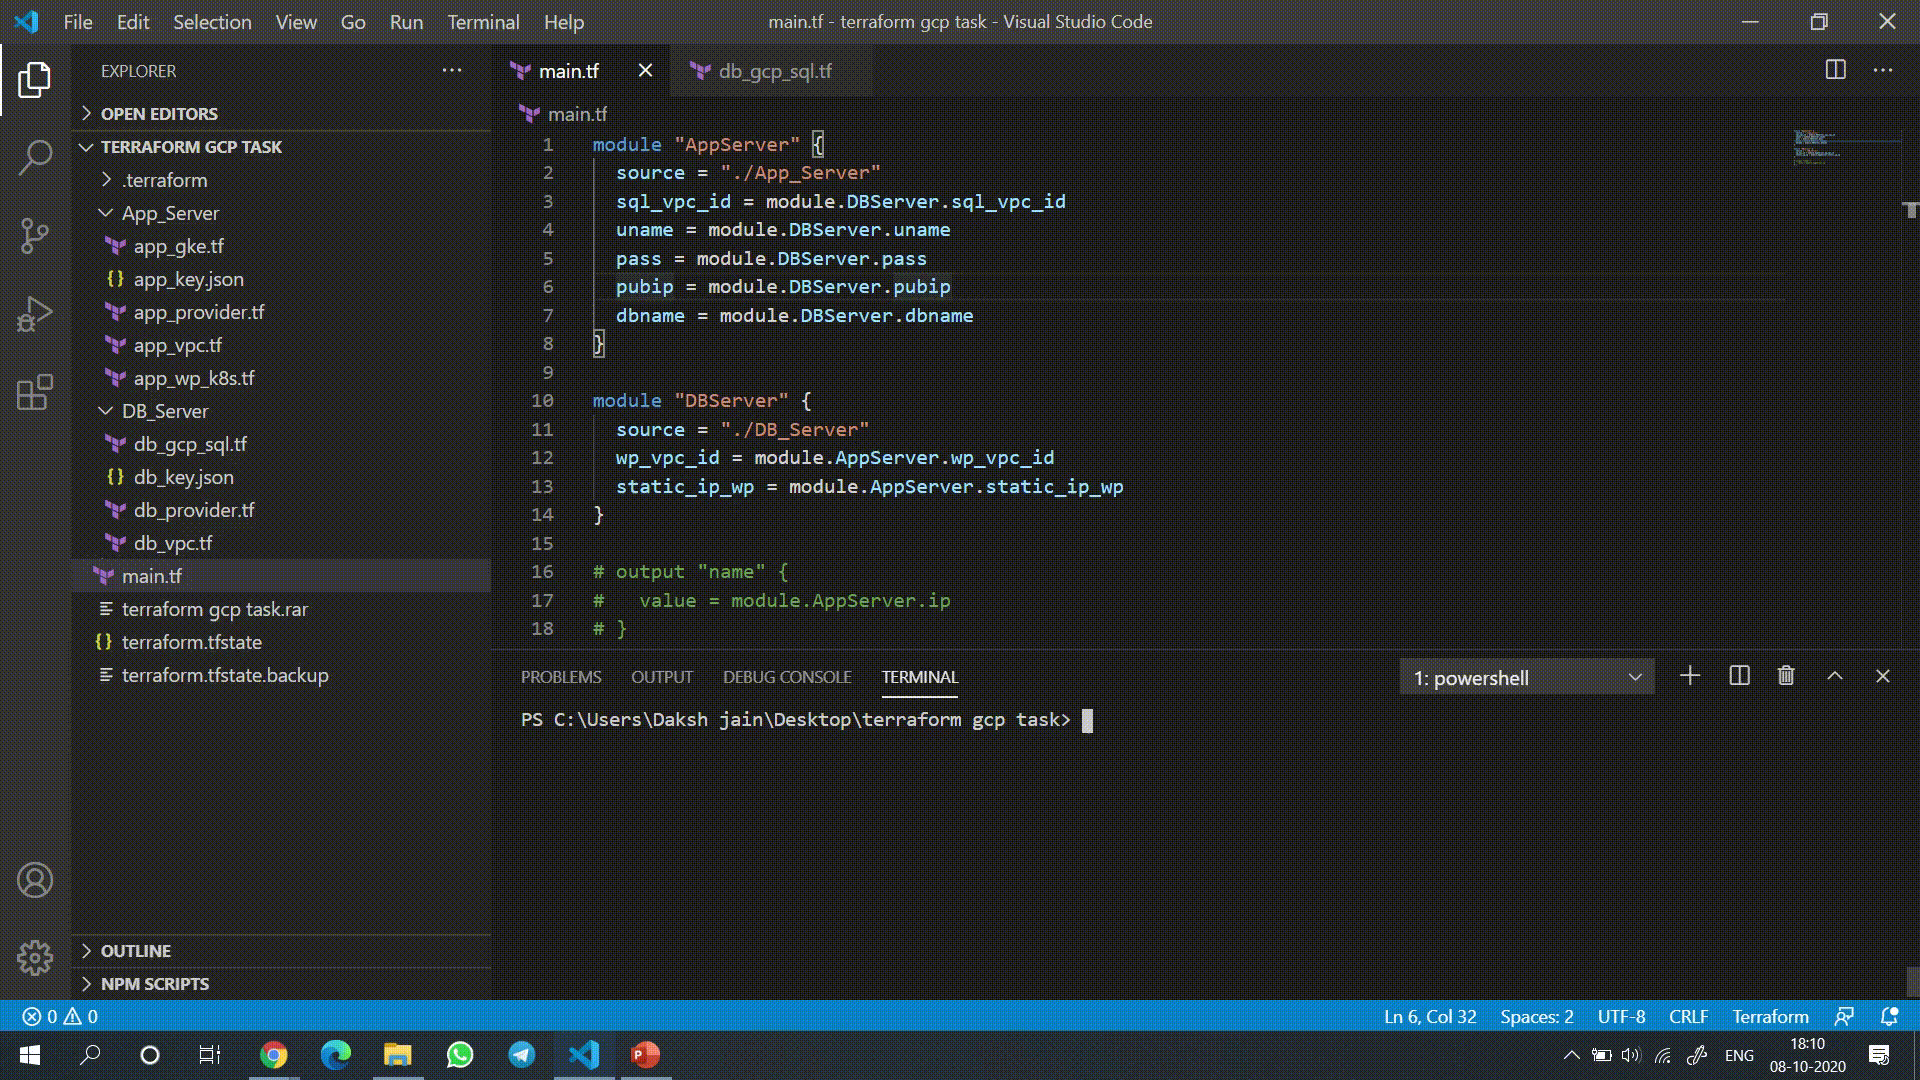Screen dimensions: 1920x1080
Task: Open the Terminal menu
Action: [483, 22]
